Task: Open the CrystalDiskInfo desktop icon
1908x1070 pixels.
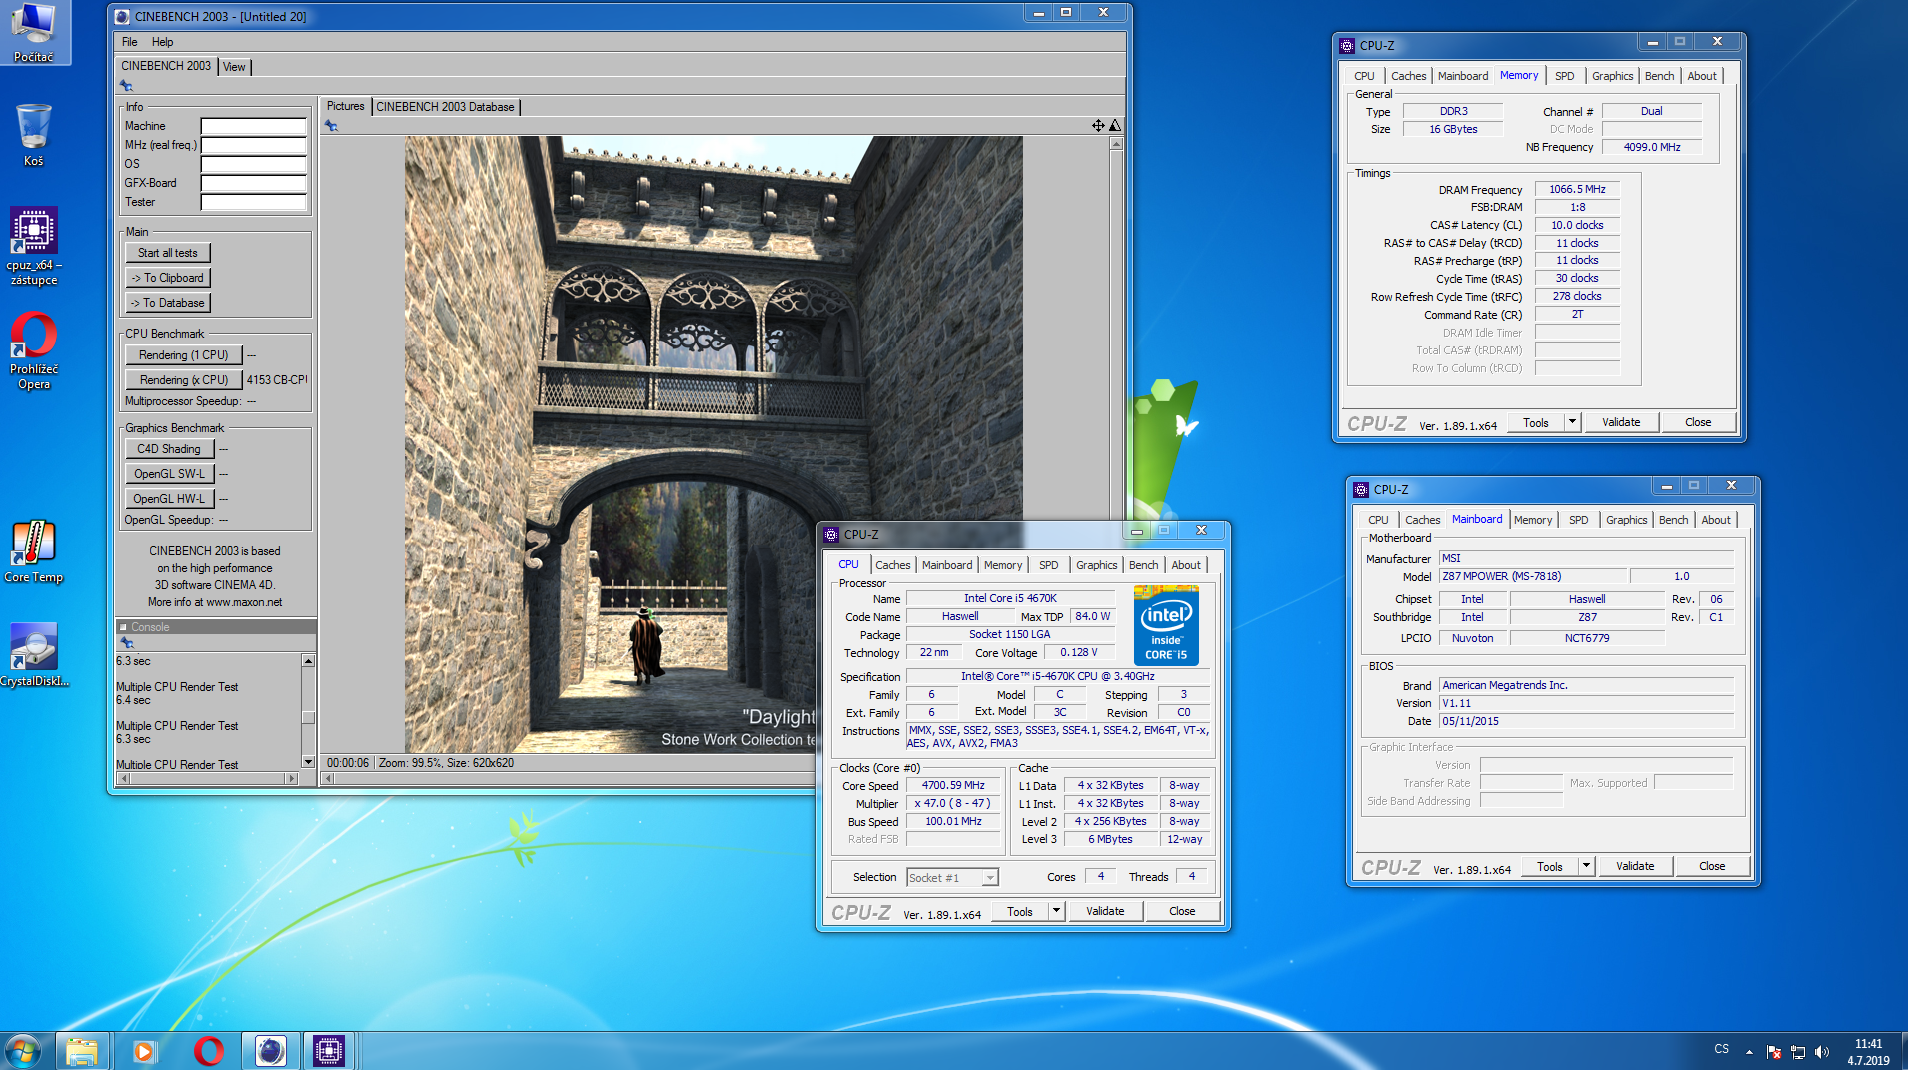Action: tap(34, 655)
